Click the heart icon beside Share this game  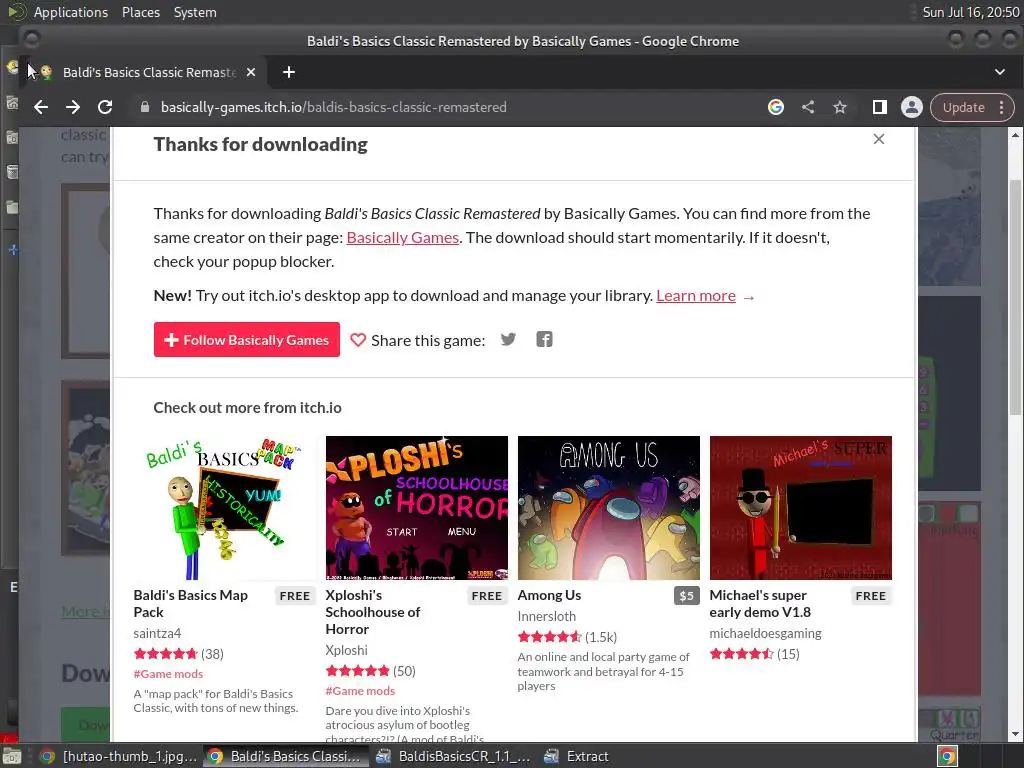pyautogui.click(x=358, y=340)
